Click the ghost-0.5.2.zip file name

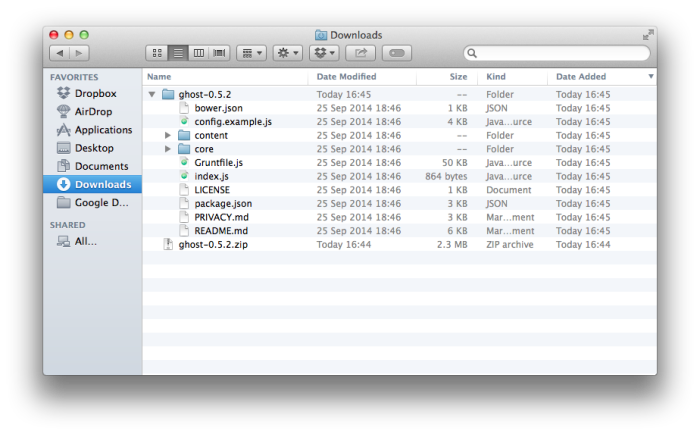213,245
